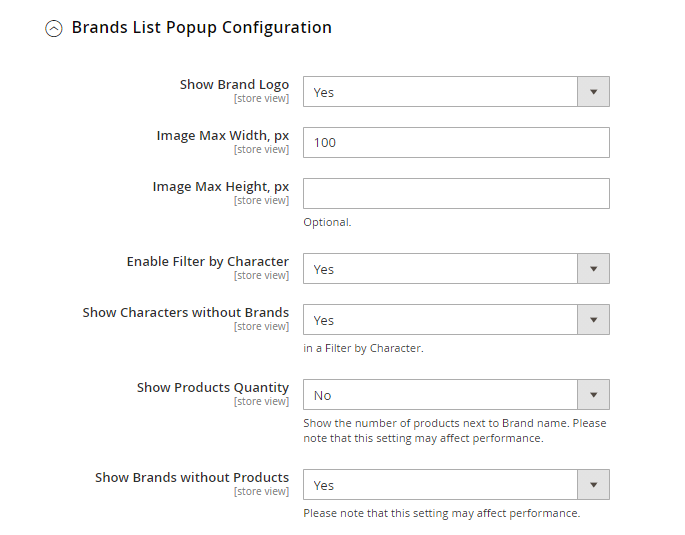This screenshot has height=535, width=685.
Task: Click the empty Image Max Height field
Action: pyautogui.click(x=456, y=194)
